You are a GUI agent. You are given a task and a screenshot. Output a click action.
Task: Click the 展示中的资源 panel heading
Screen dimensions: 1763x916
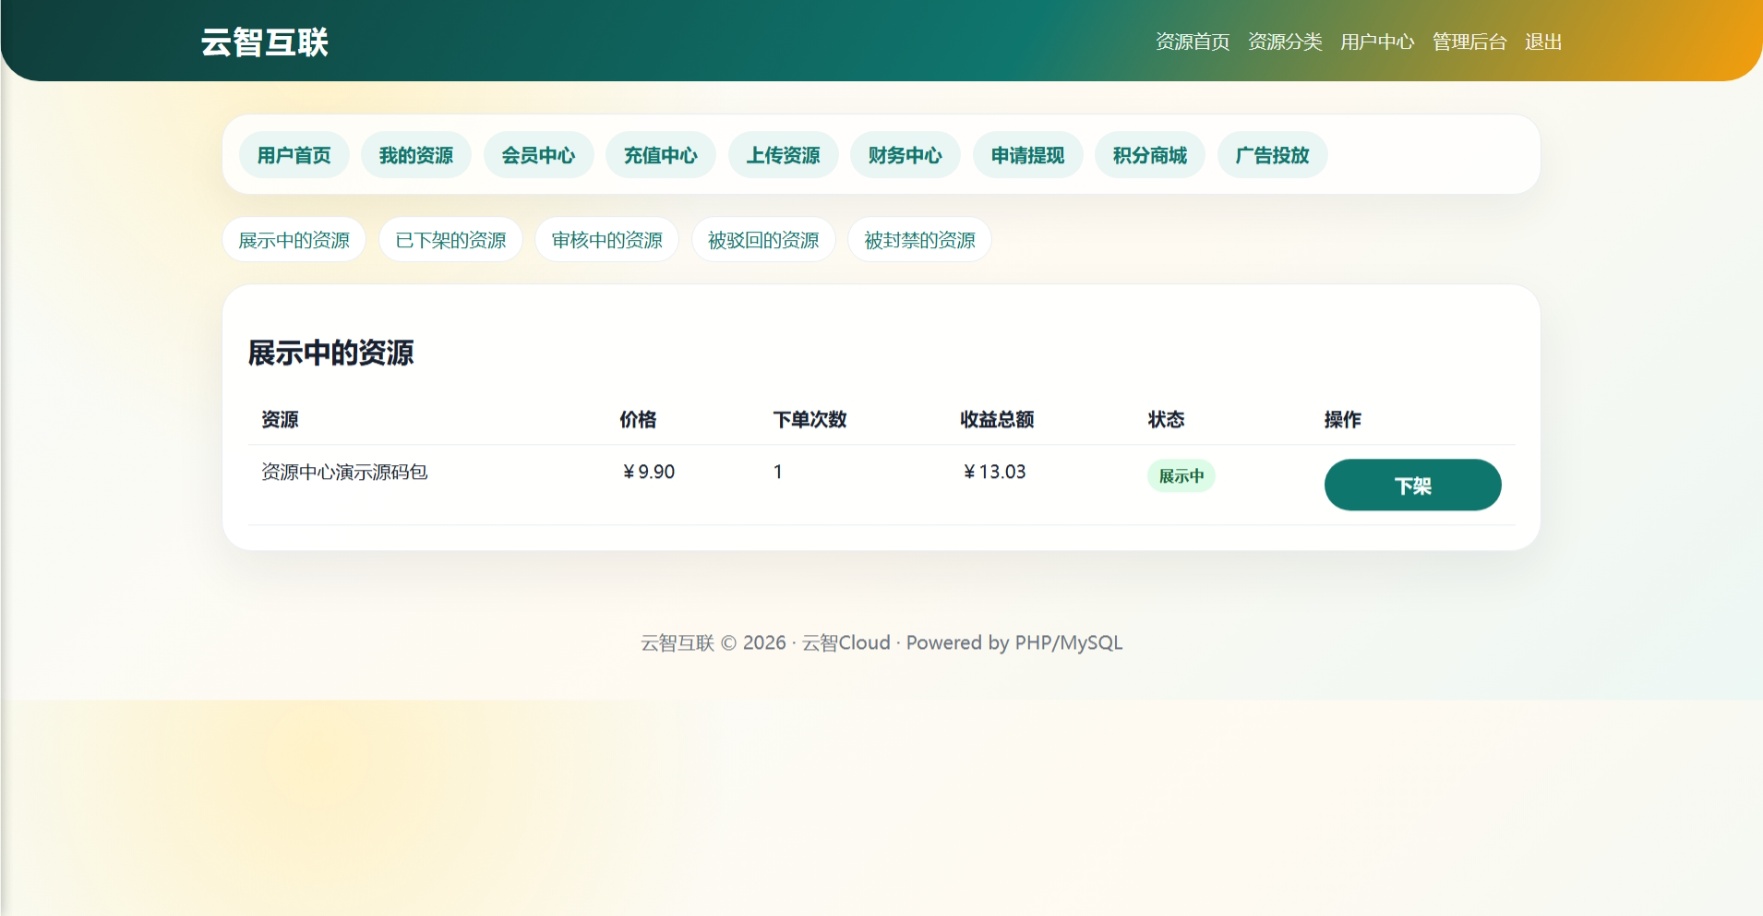(331, 353)
